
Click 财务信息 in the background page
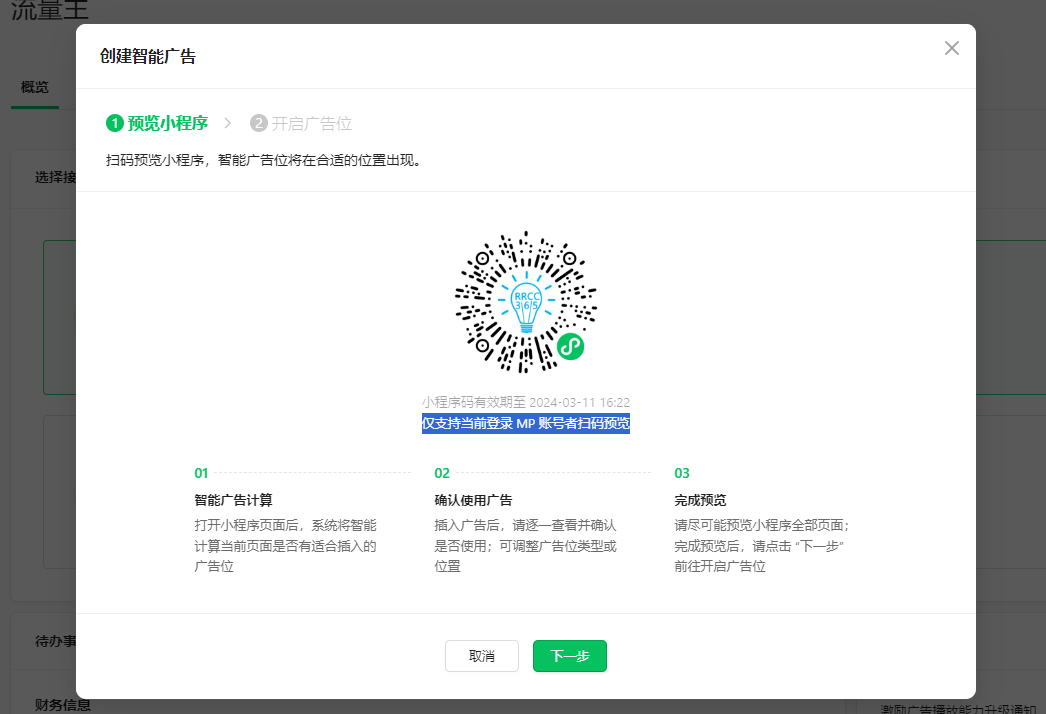point(63,705)
